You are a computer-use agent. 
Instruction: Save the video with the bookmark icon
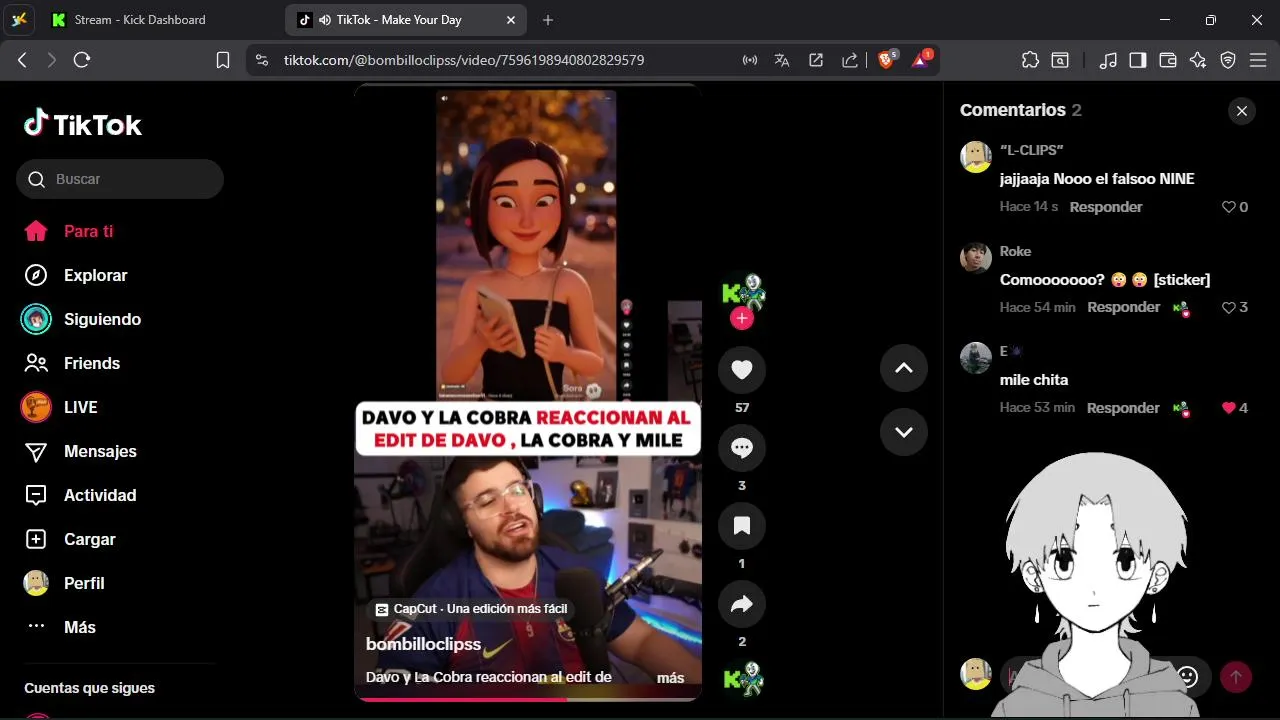click(x=742, y=526)
